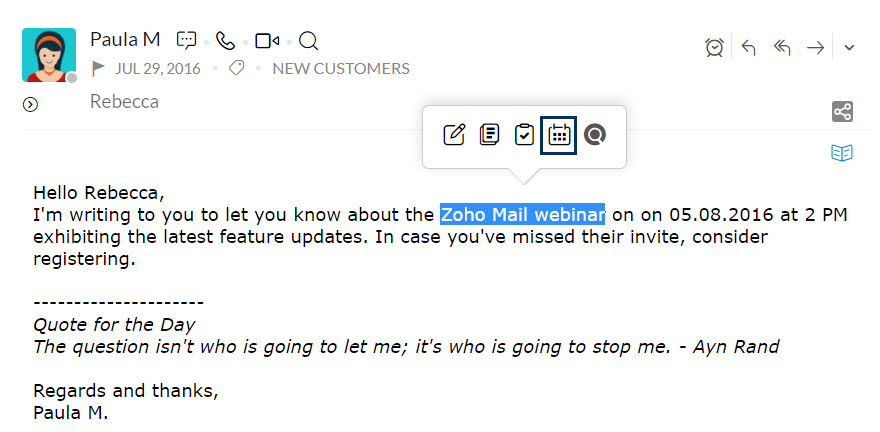Add selected text to notes list icon

click(x=489, y=134)
